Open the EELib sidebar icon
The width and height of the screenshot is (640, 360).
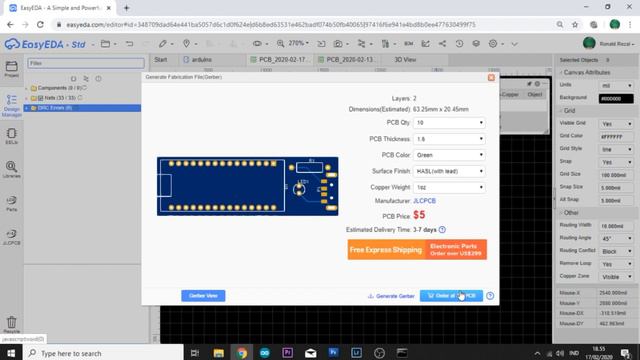click(x=11, y=136)
